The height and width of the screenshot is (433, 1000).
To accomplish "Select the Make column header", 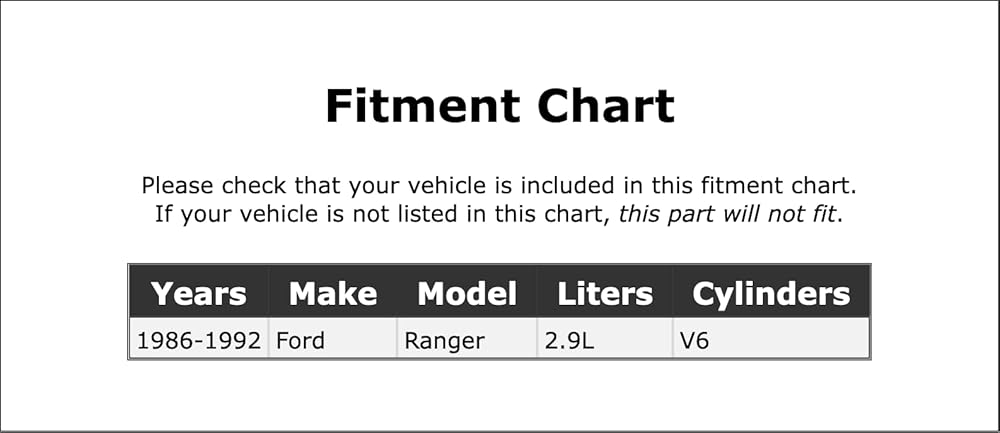I will coord(332,293).
